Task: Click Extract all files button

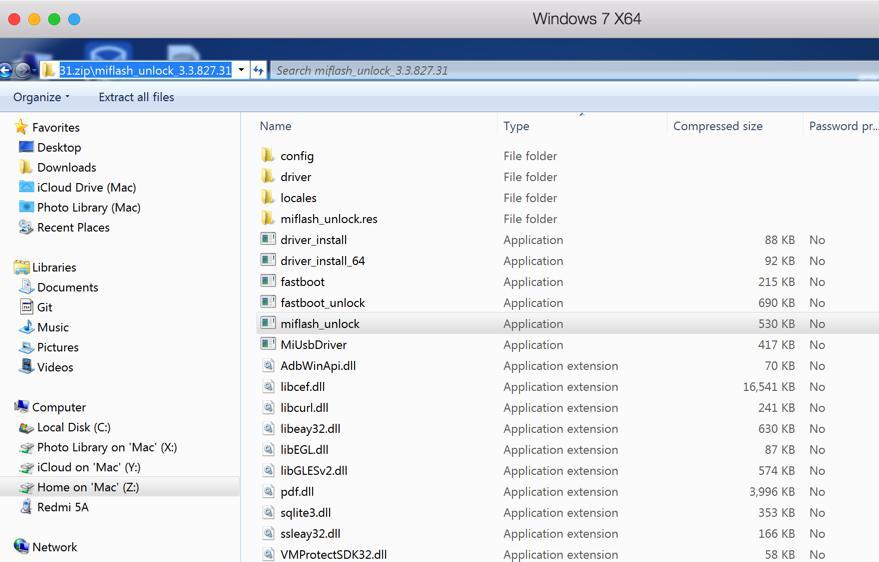Action: [x=136, y=97]
